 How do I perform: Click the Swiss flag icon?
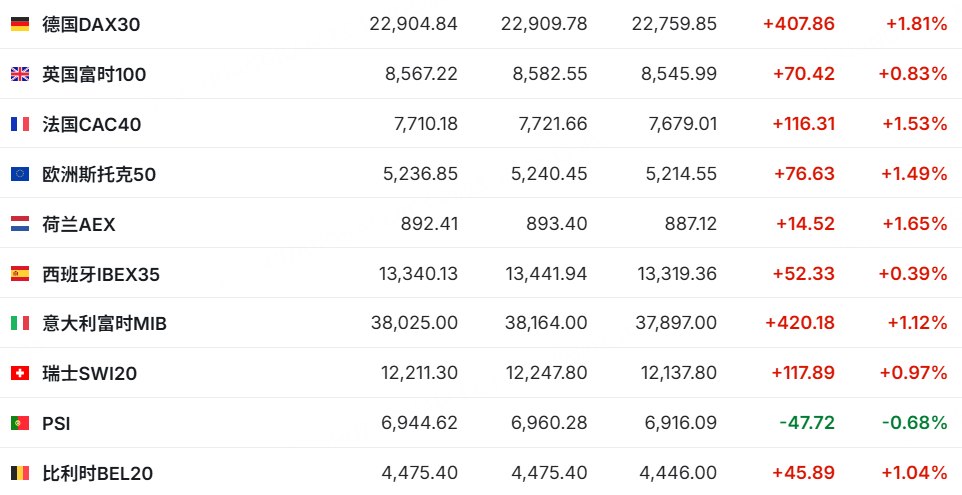(x=20, y=373)
